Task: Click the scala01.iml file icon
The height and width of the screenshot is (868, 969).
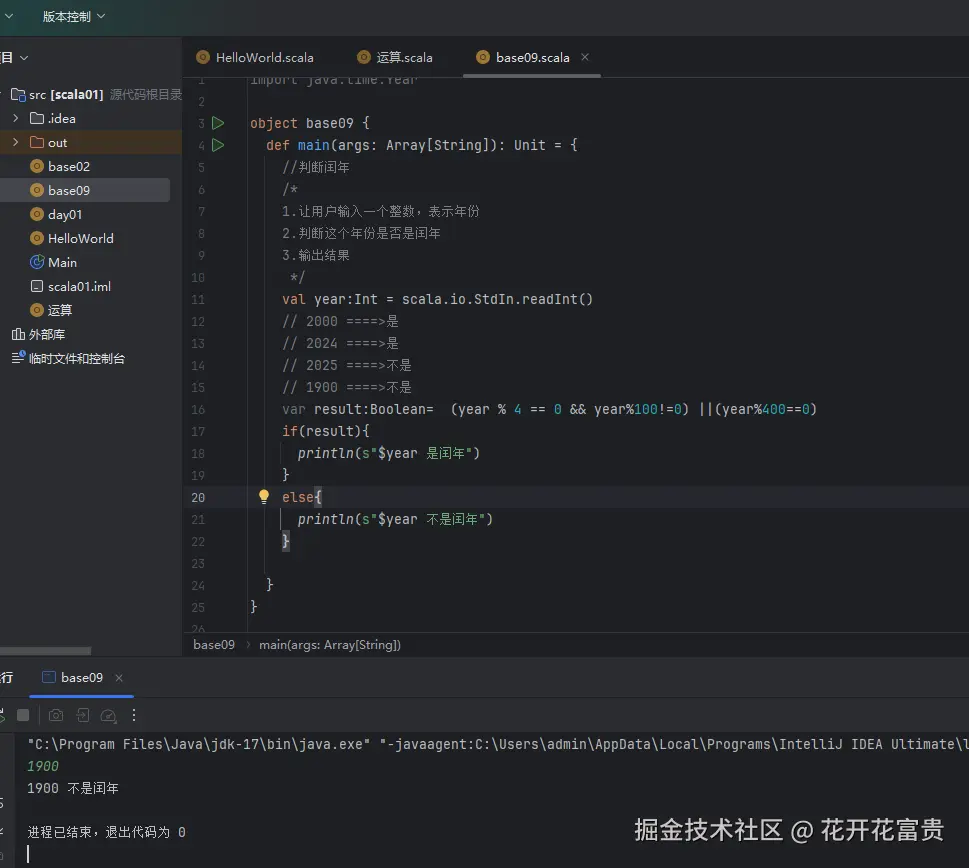Action: [x=37, y=286]
